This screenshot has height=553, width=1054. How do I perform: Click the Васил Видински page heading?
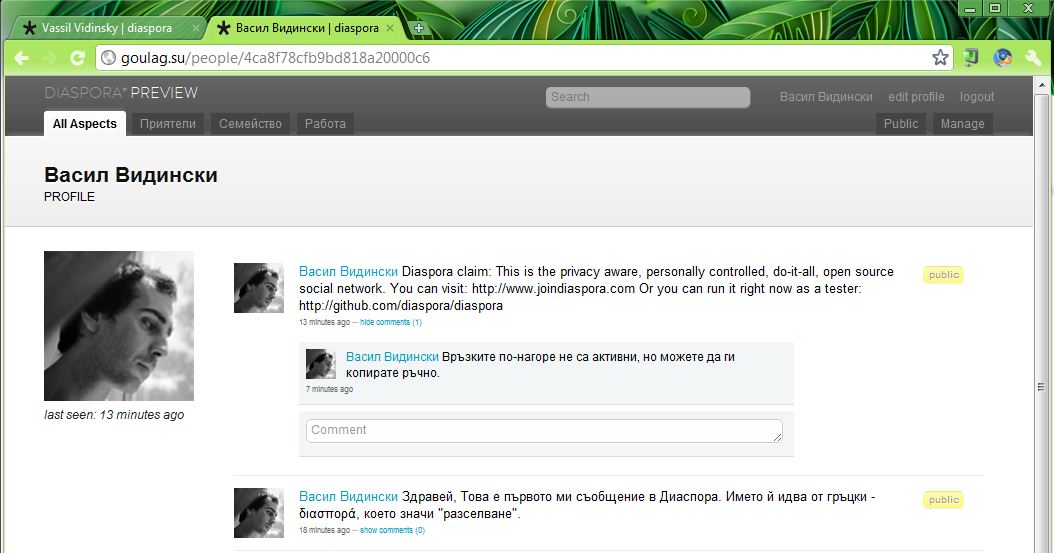tap(131, 175)
